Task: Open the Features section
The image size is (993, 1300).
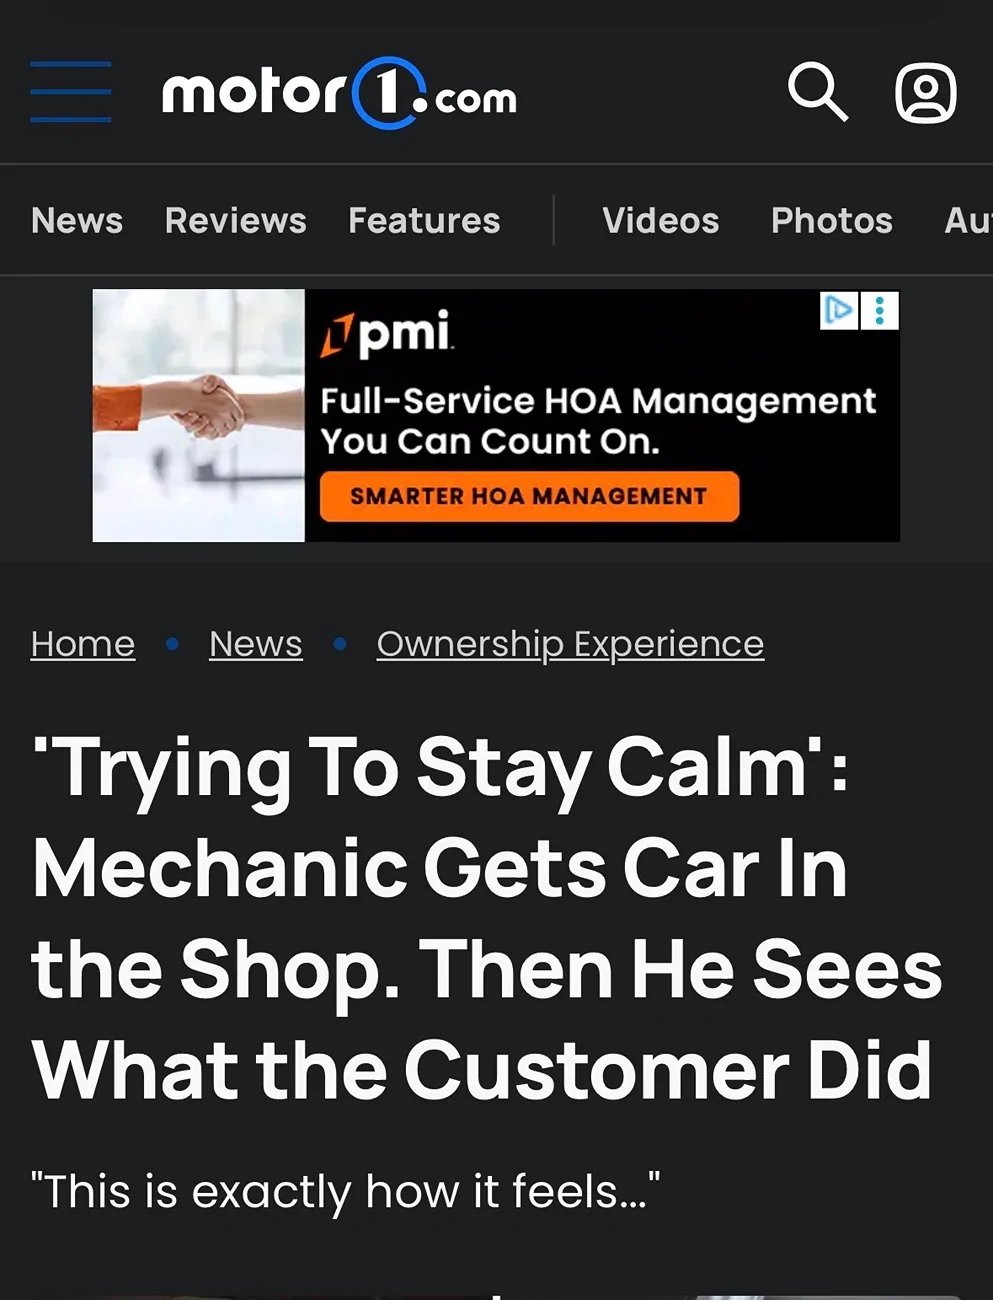Action: (424, 220)
